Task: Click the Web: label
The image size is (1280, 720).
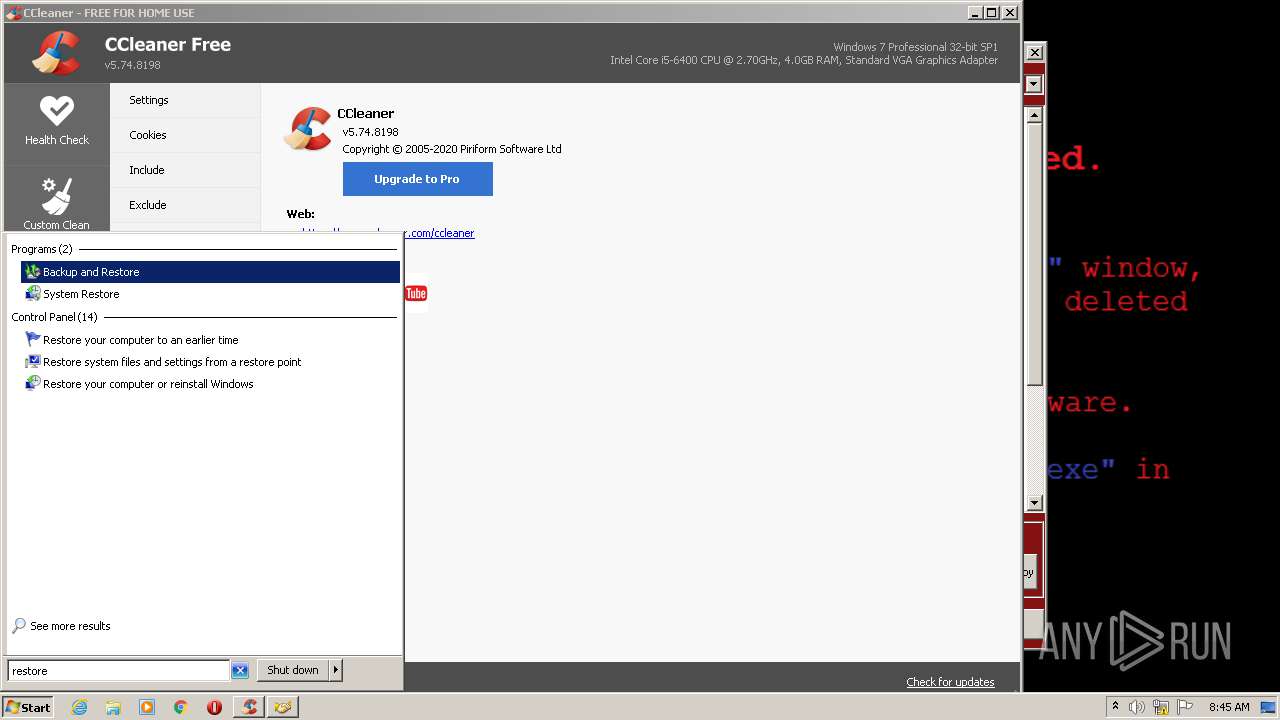Action: pyautogui.click(x=300, y=214)
